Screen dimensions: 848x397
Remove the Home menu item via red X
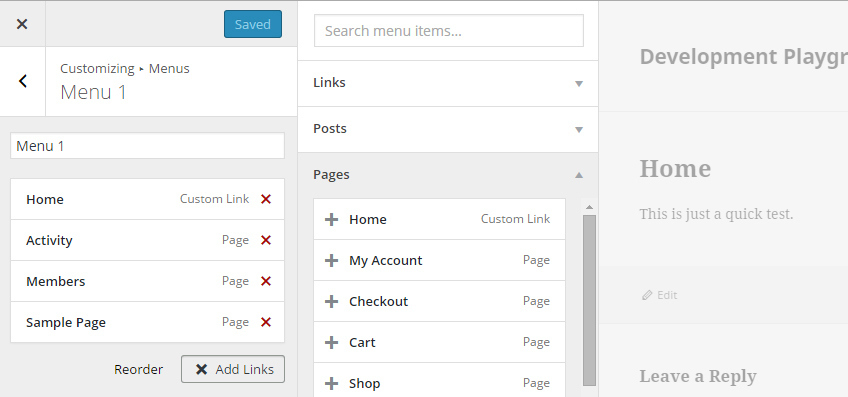tap(266, 199)
